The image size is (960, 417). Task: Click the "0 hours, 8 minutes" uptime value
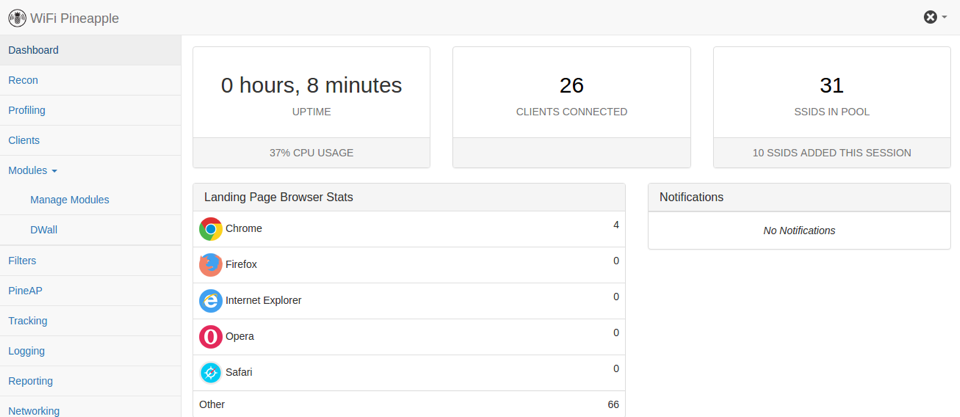[311, 86]
